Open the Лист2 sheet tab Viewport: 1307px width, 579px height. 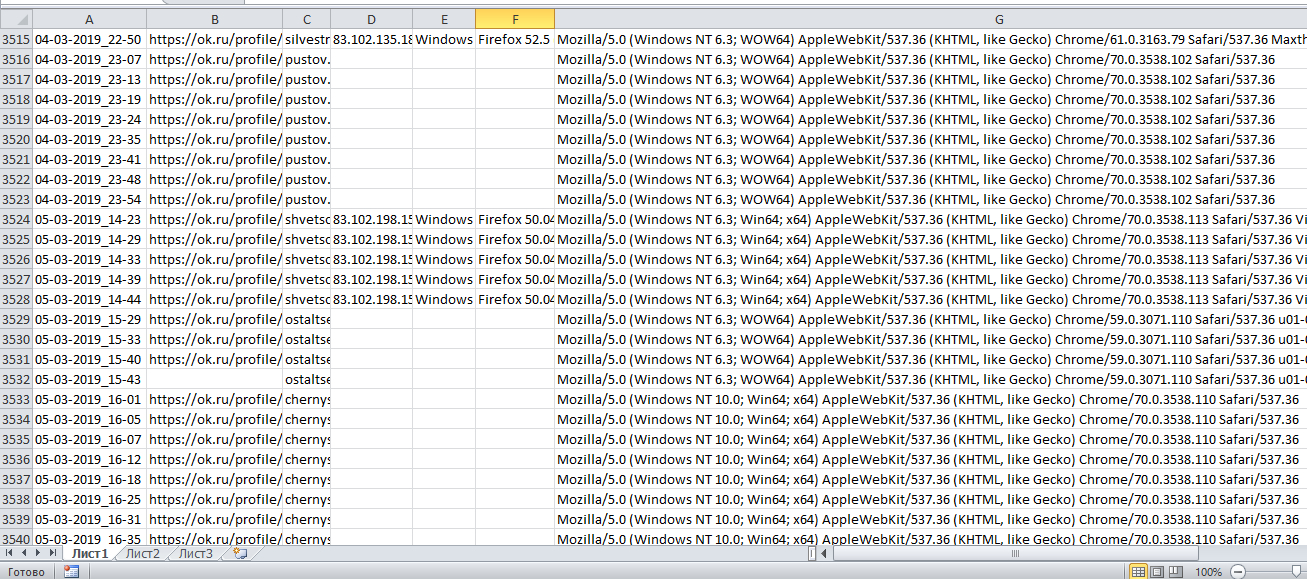point(142,553)
